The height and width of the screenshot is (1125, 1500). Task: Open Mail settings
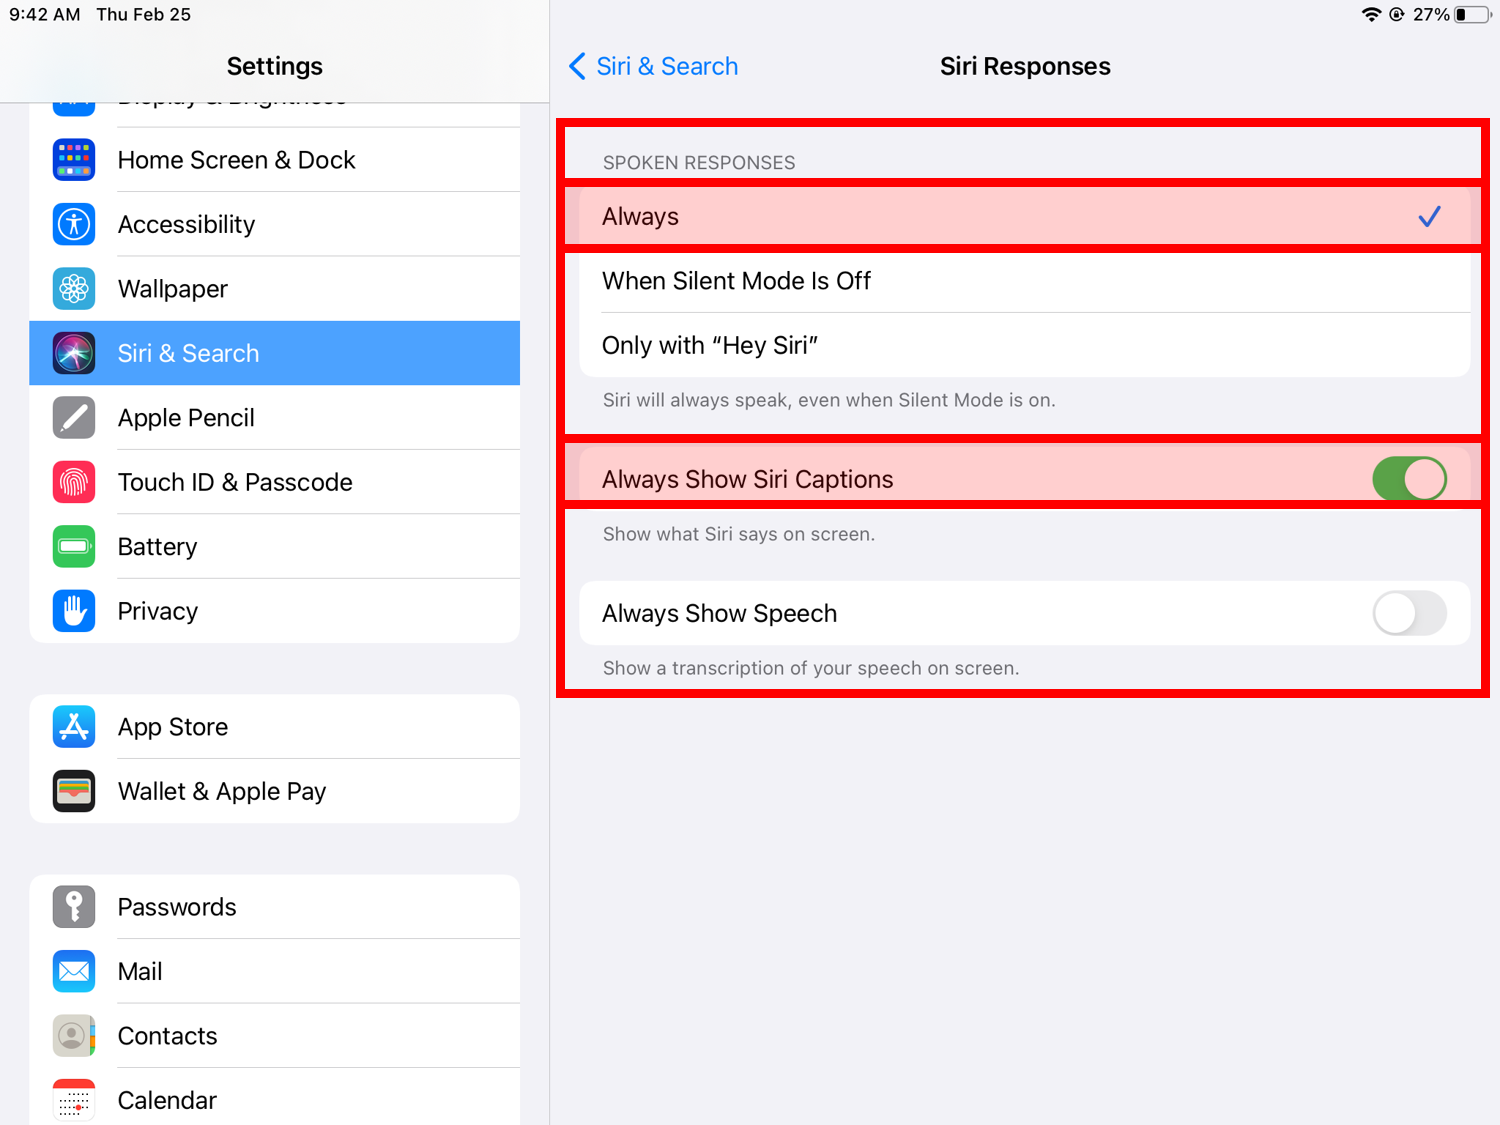tap(275, 971)
